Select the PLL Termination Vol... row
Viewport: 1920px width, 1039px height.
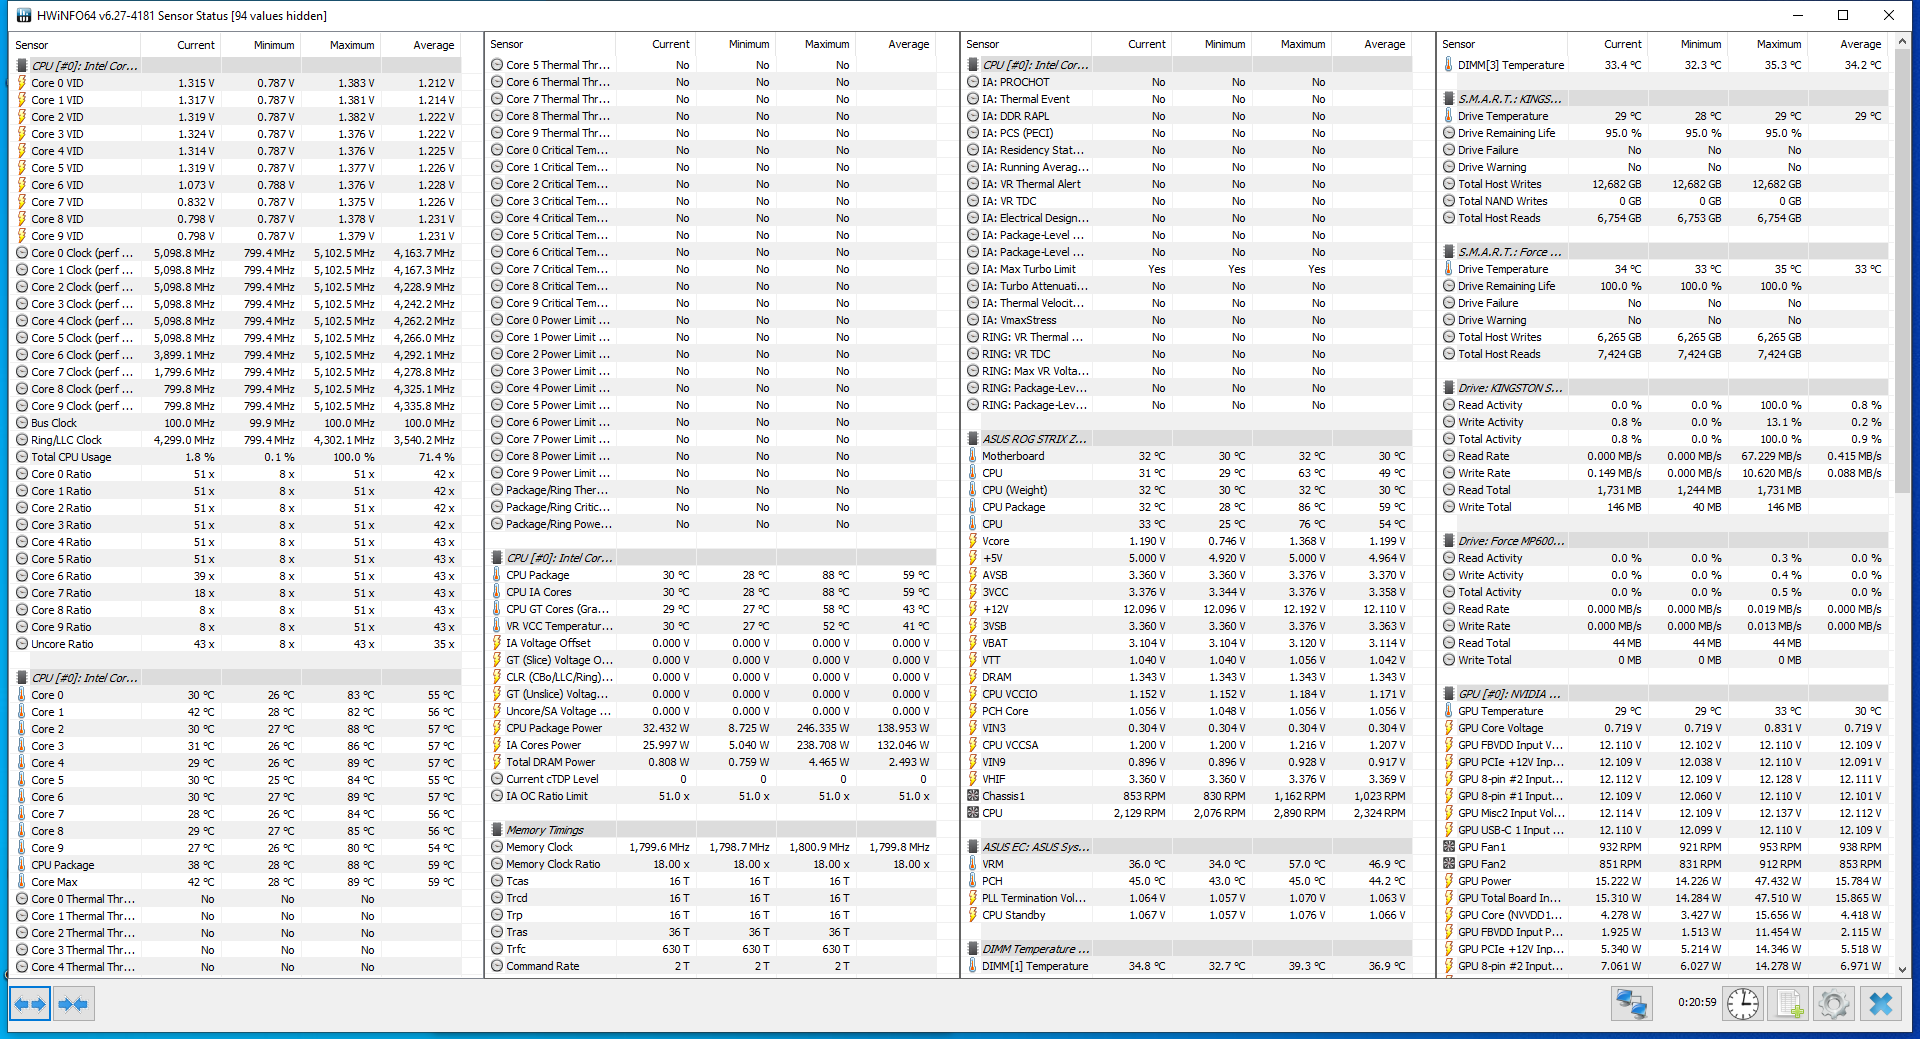(x=1188, y=898)
